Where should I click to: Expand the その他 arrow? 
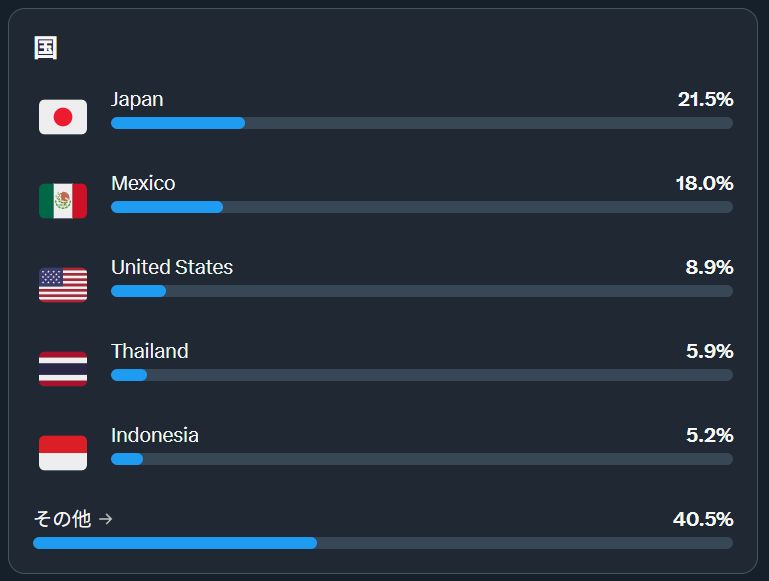tap(106, 519)
